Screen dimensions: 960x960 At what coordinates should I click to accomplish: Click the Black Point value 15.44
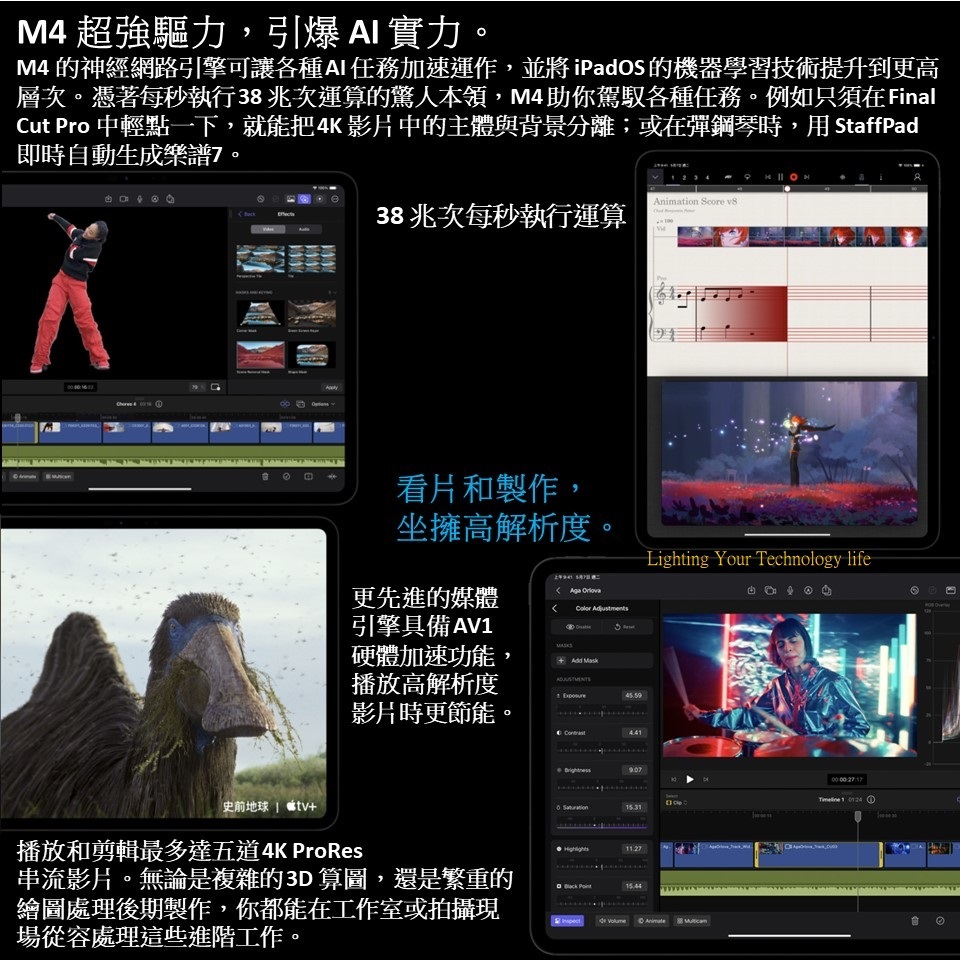pyautogui.click(x=634, y=886)
